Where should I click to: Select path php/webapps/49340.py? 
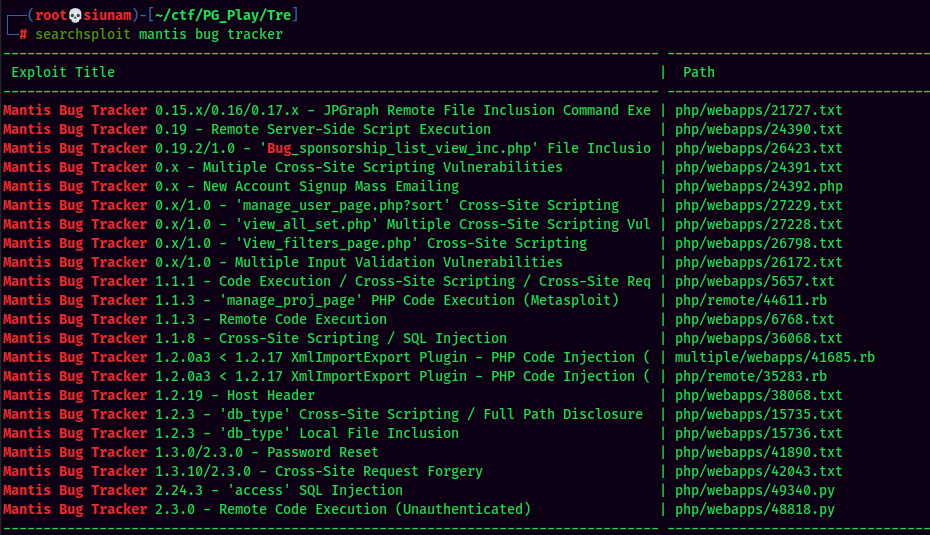click(x=754, y=490)
